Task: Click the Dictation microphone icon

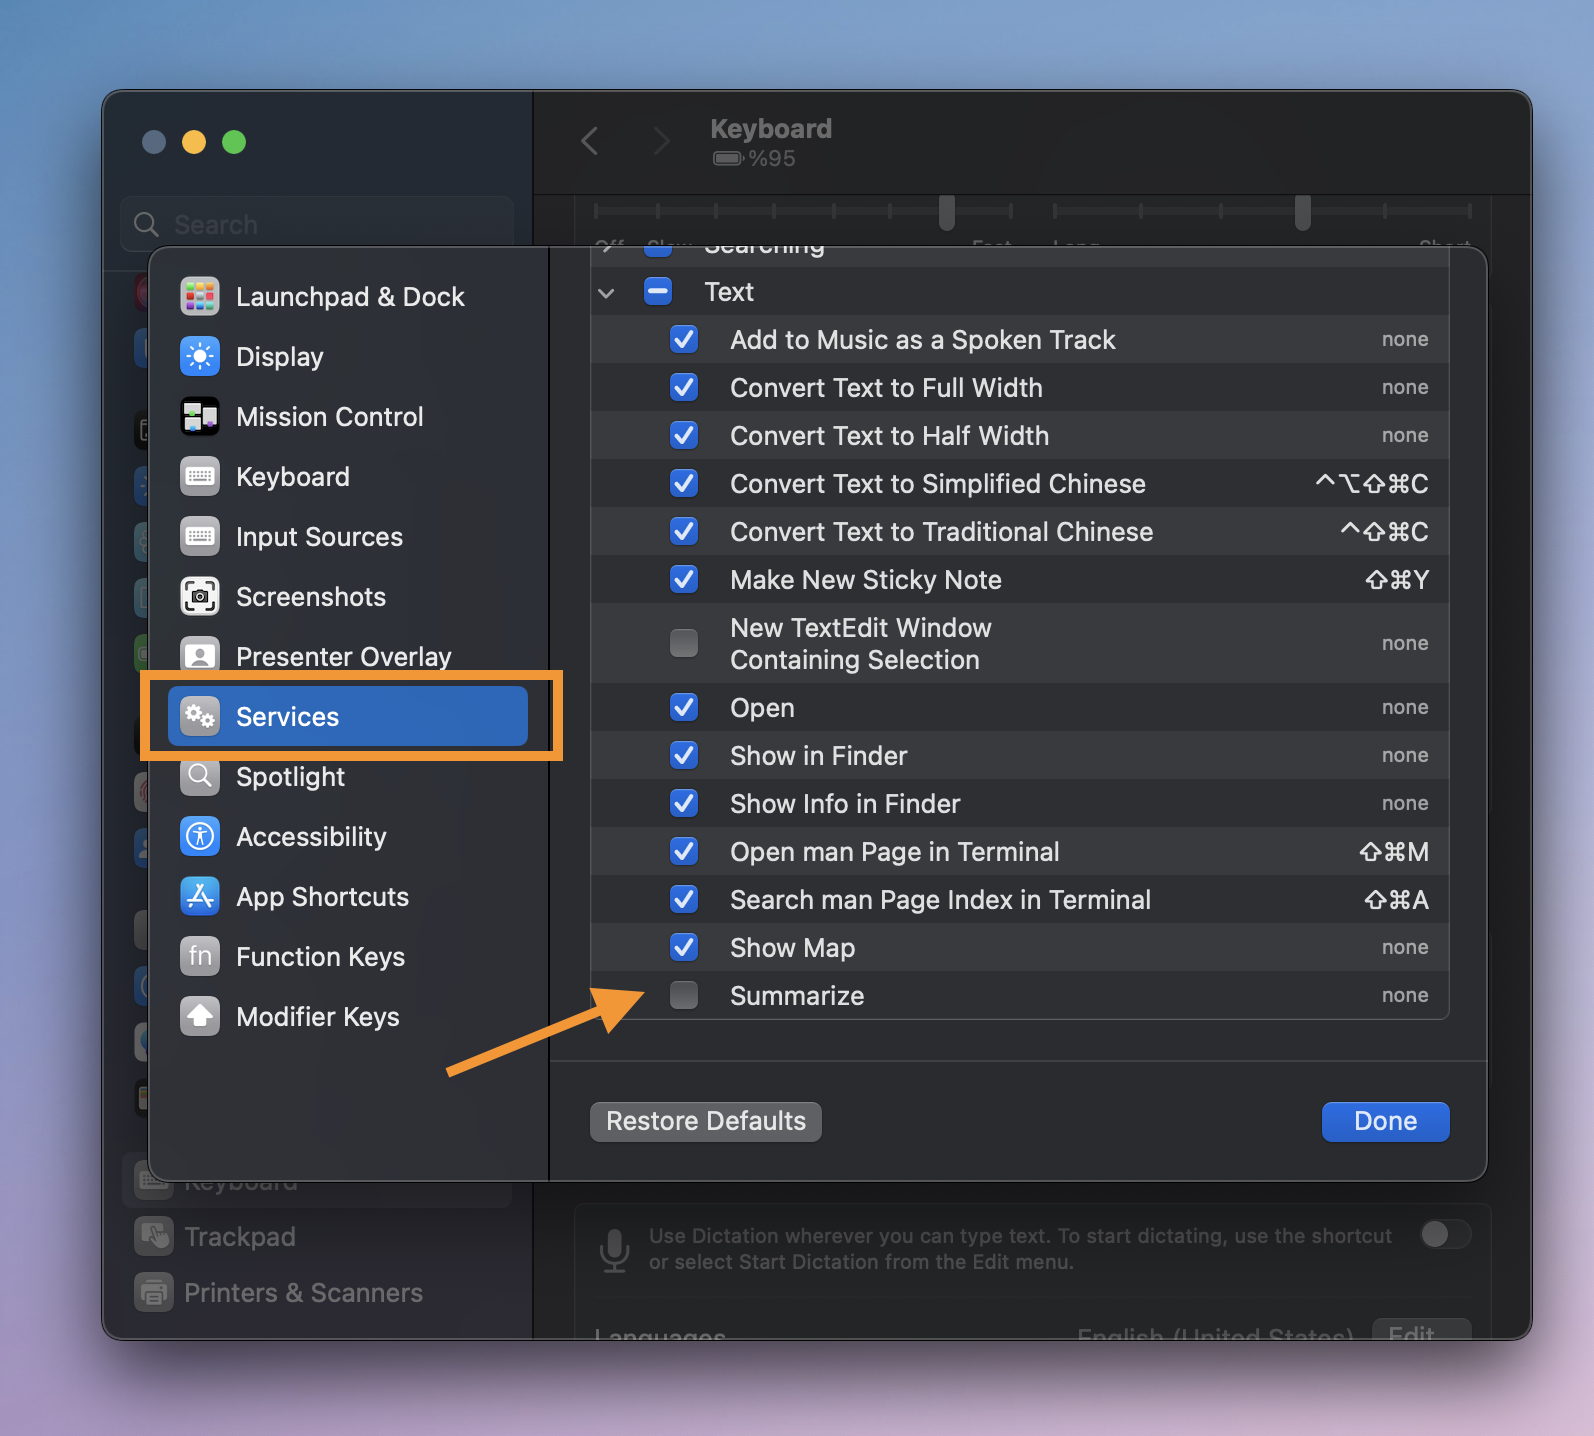Action: (615, 1250)
